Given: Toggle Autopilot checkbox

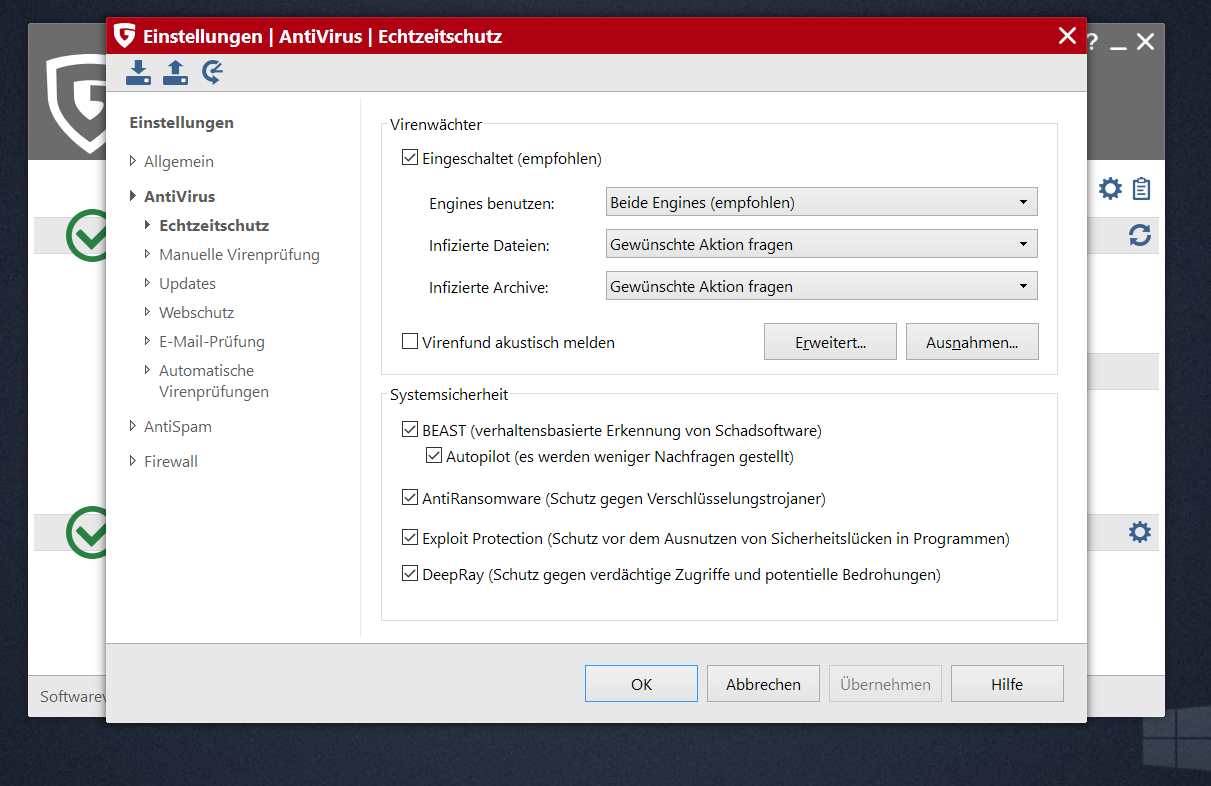Looking at the screenshot, I should click(433, 457).
